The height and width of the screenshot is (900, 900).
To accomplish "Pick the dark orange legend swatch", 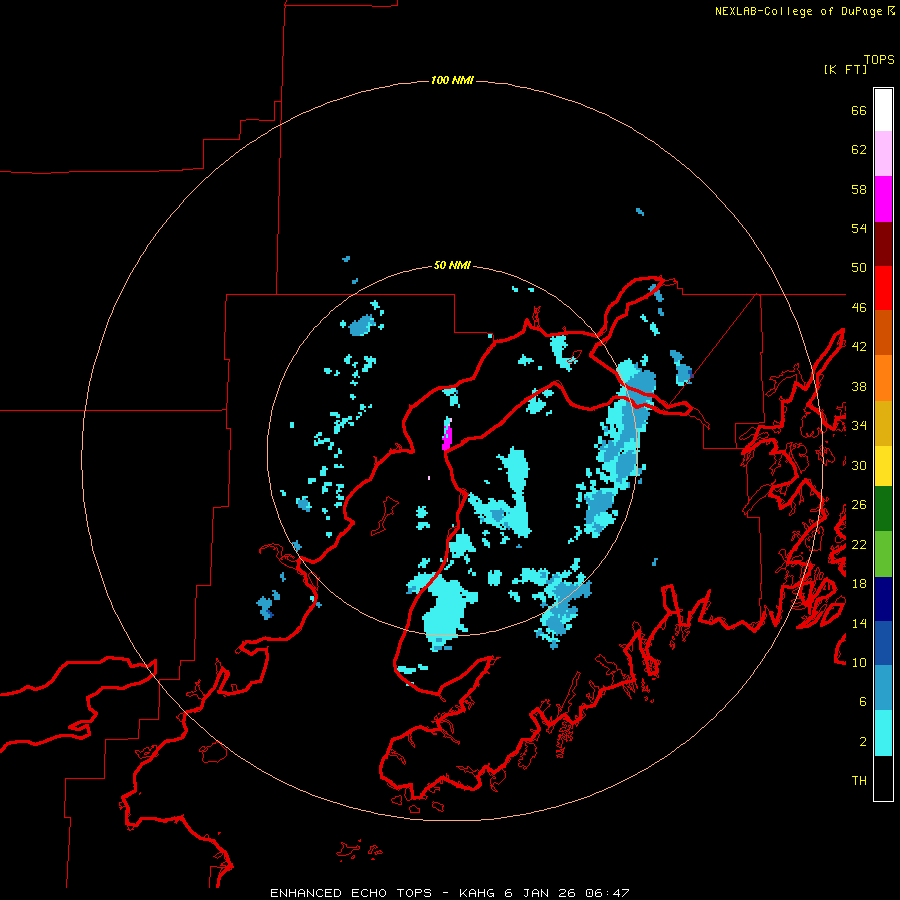I will pos(883,332).
